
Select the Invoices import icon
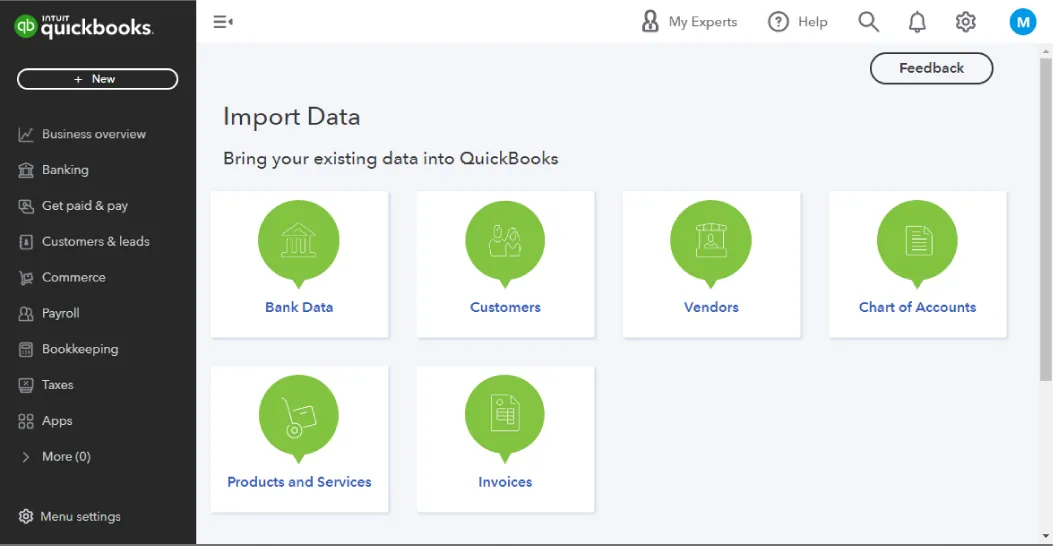point(505,416)
